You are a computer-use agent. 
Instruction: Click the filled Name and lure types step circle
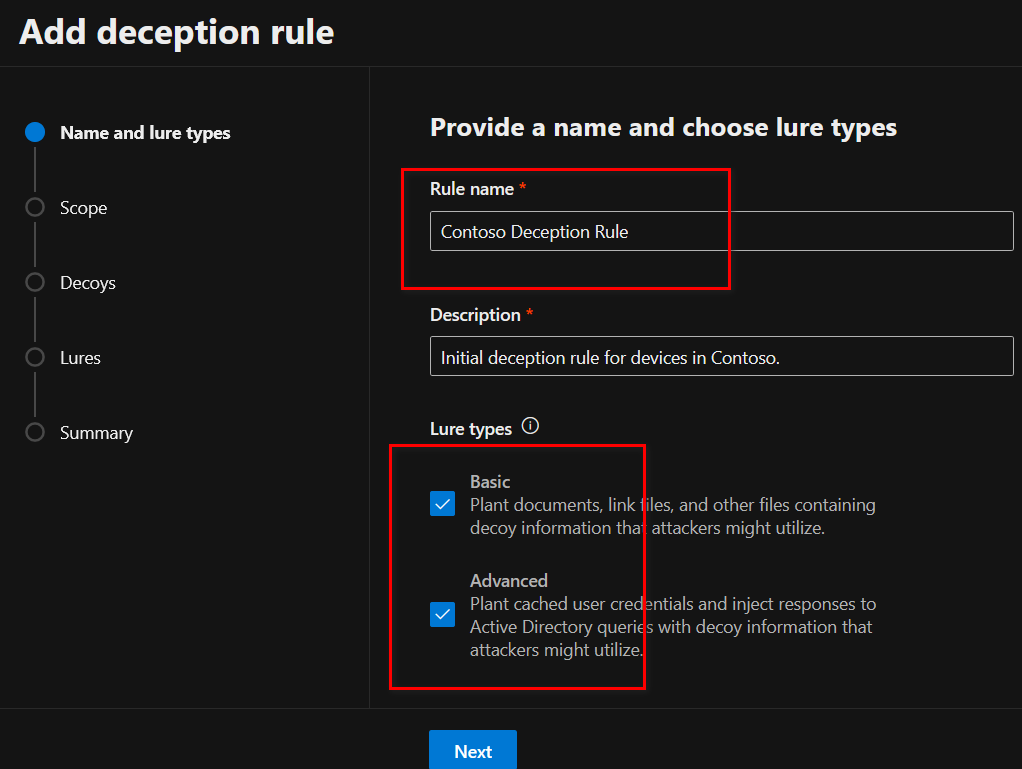[35, 133]
